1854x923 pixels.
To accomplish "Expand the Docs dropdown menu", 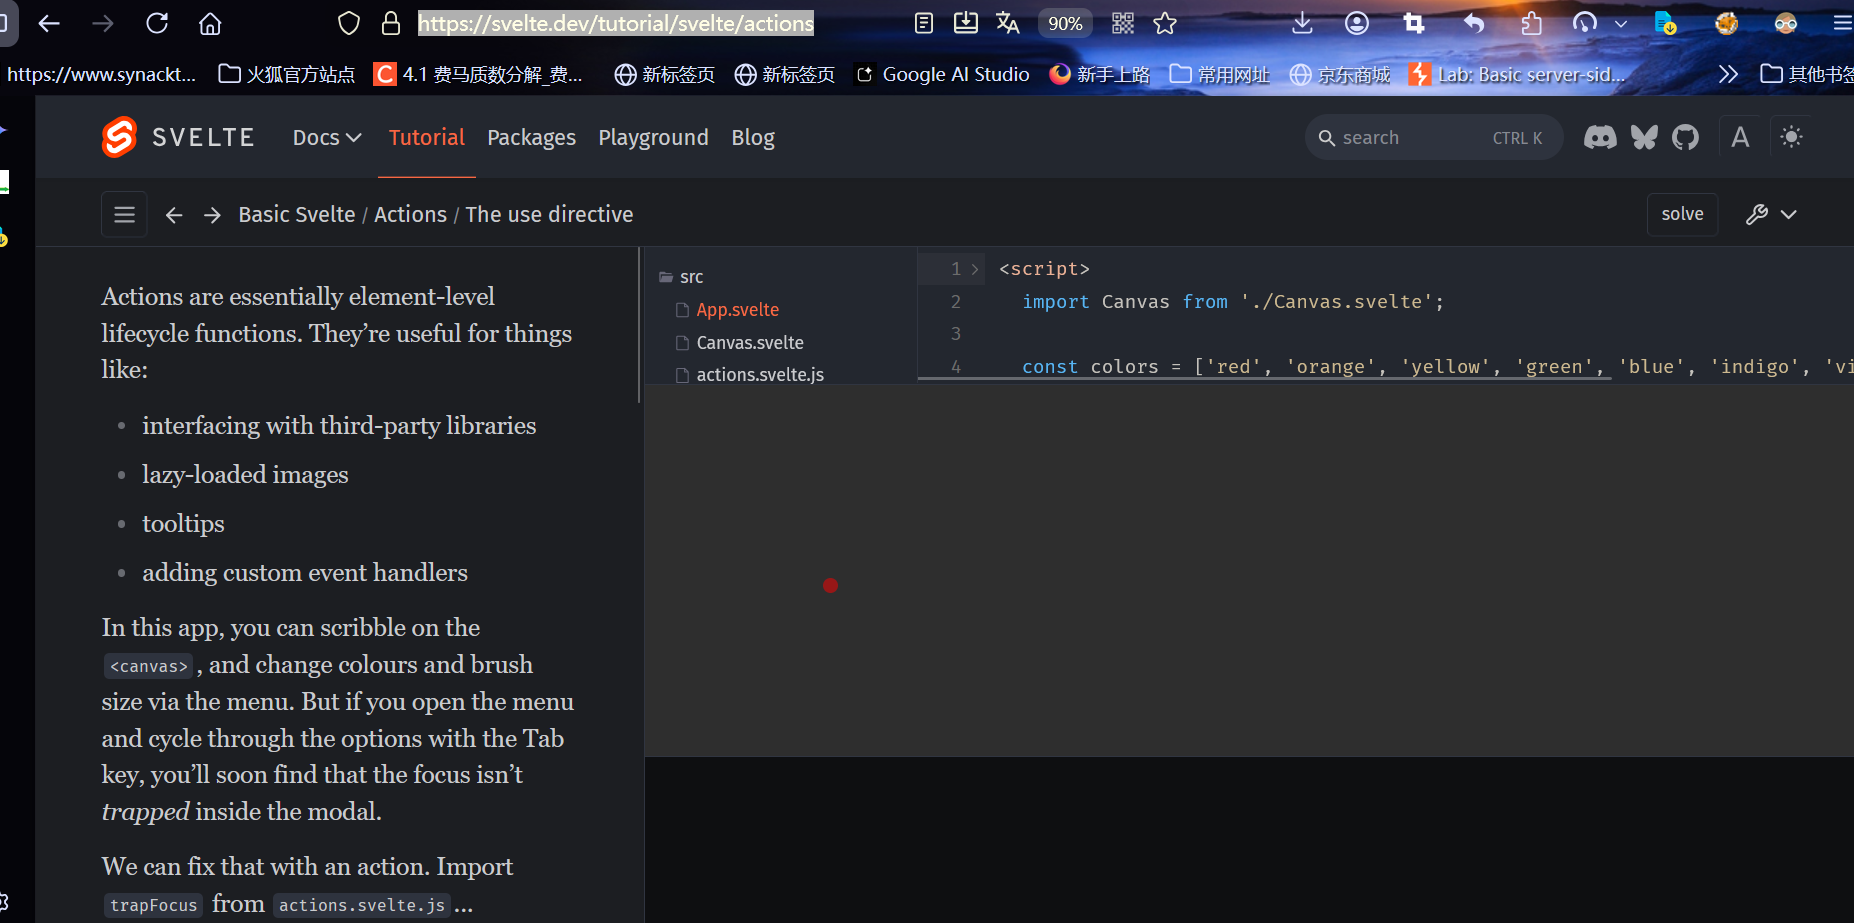I will click(x=327, y=138).
